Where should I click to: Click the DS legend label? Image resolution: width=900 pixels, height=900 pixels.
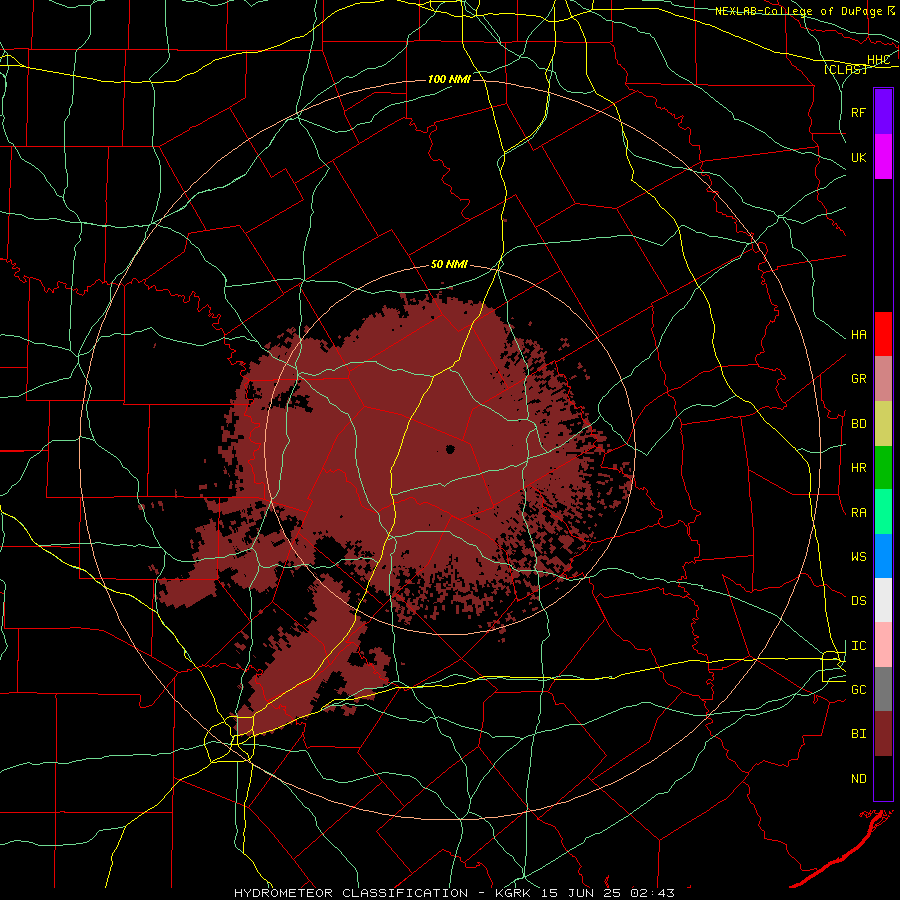click(x=859, y=601)
